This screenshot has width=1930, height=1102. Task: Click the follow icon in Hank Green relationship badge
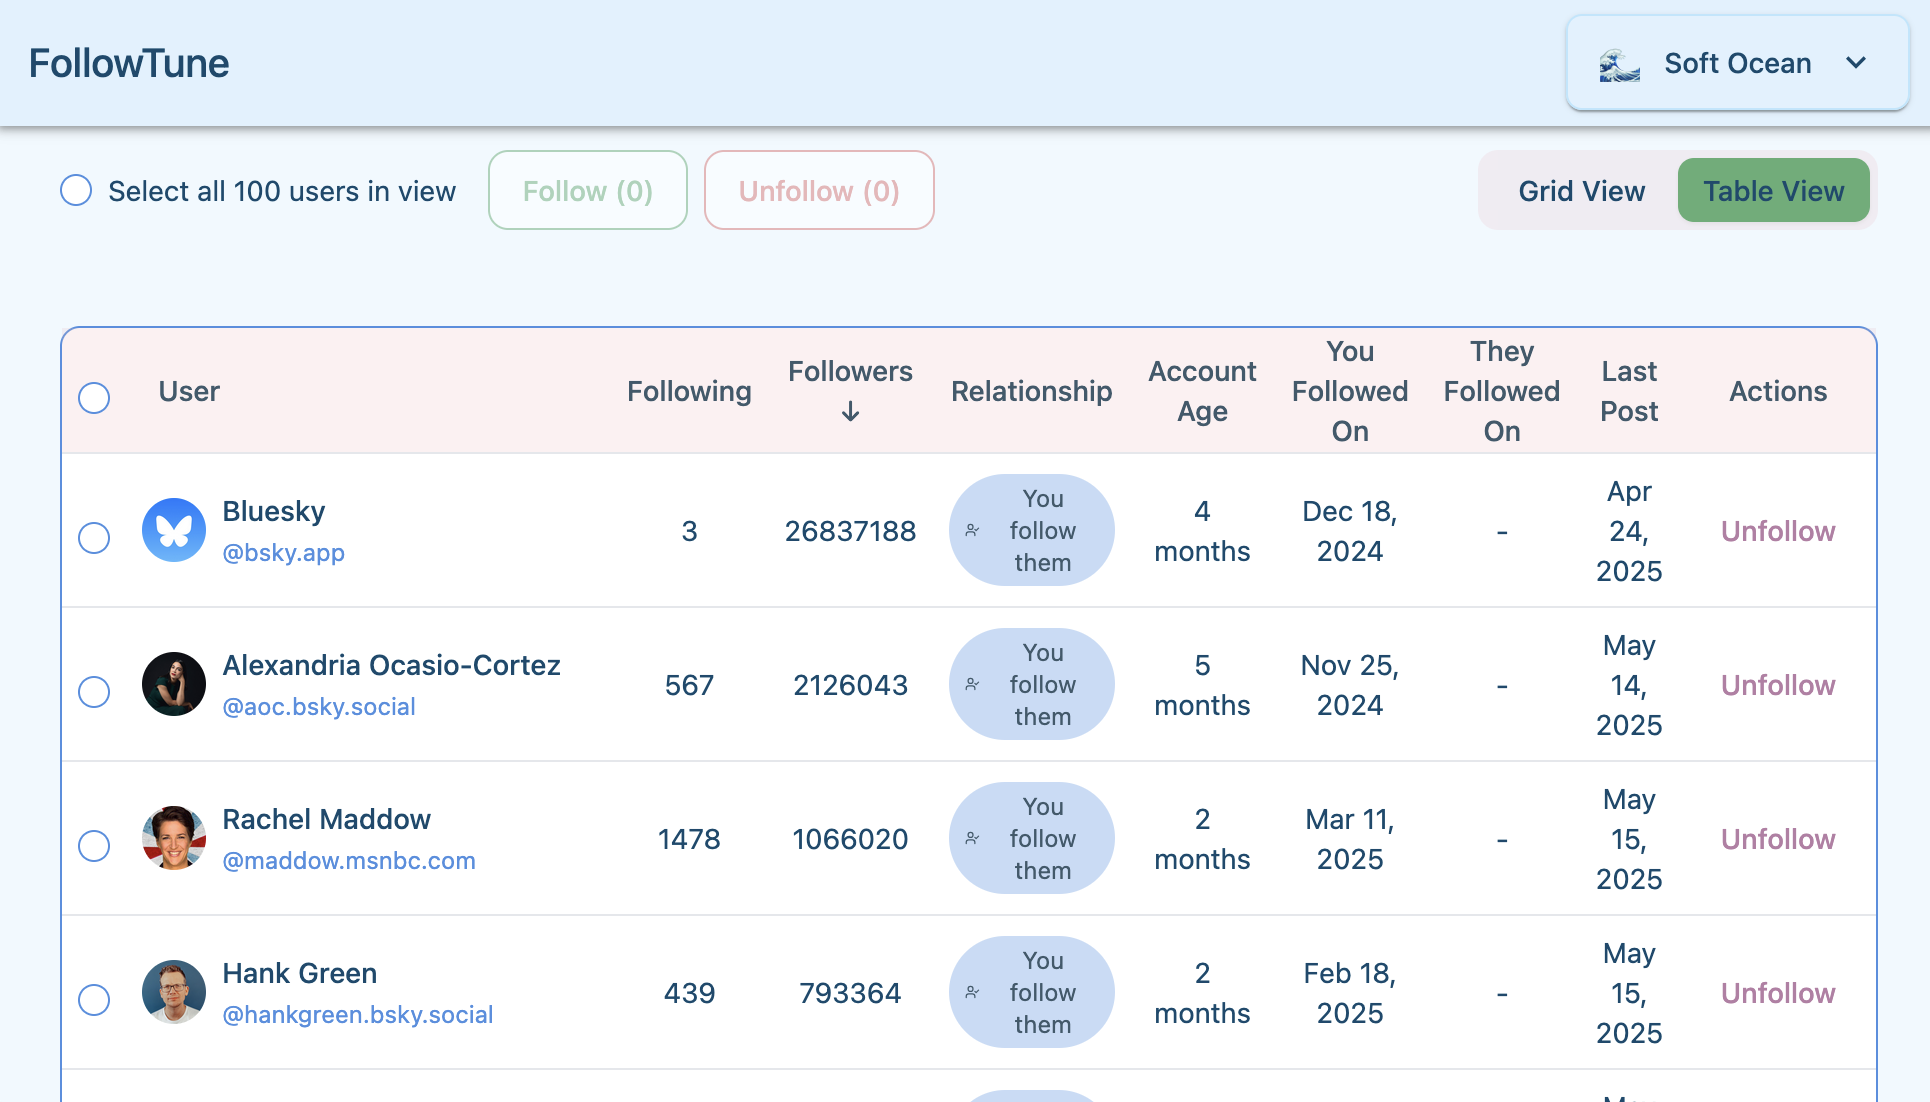coord(972,992)
